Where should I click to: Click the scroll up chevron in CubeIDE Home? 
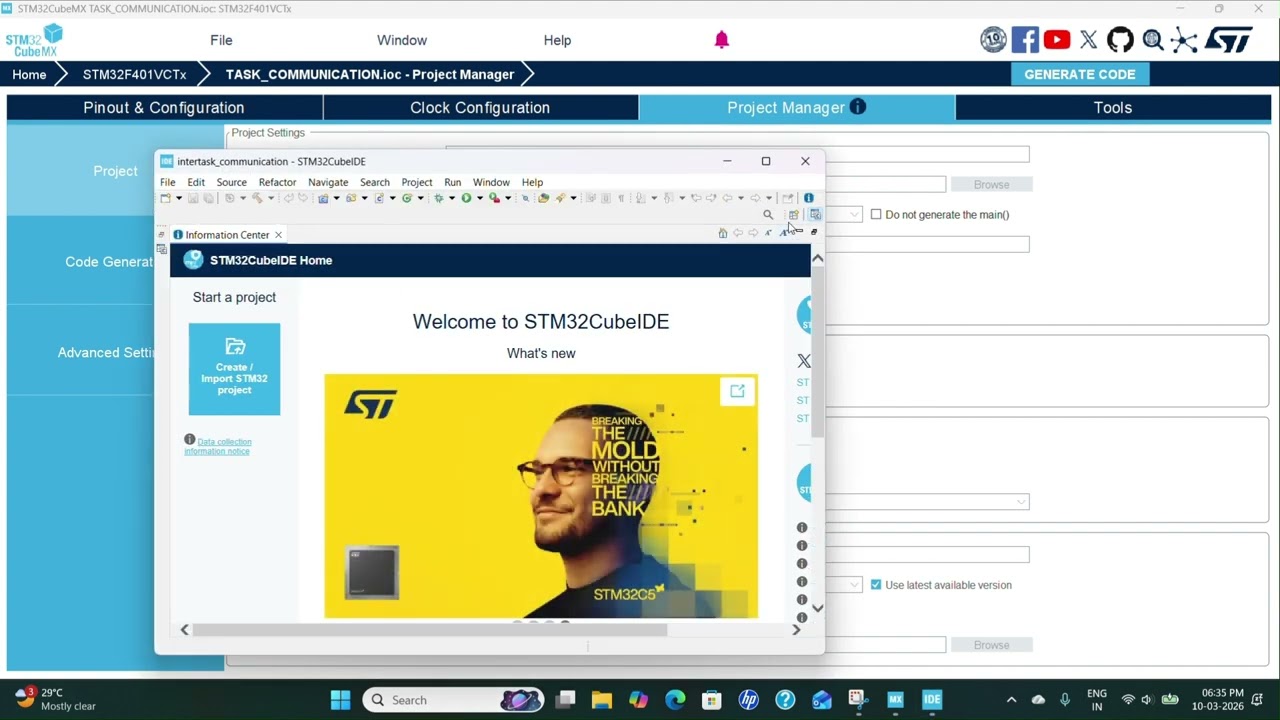click(x=817, y=258)
